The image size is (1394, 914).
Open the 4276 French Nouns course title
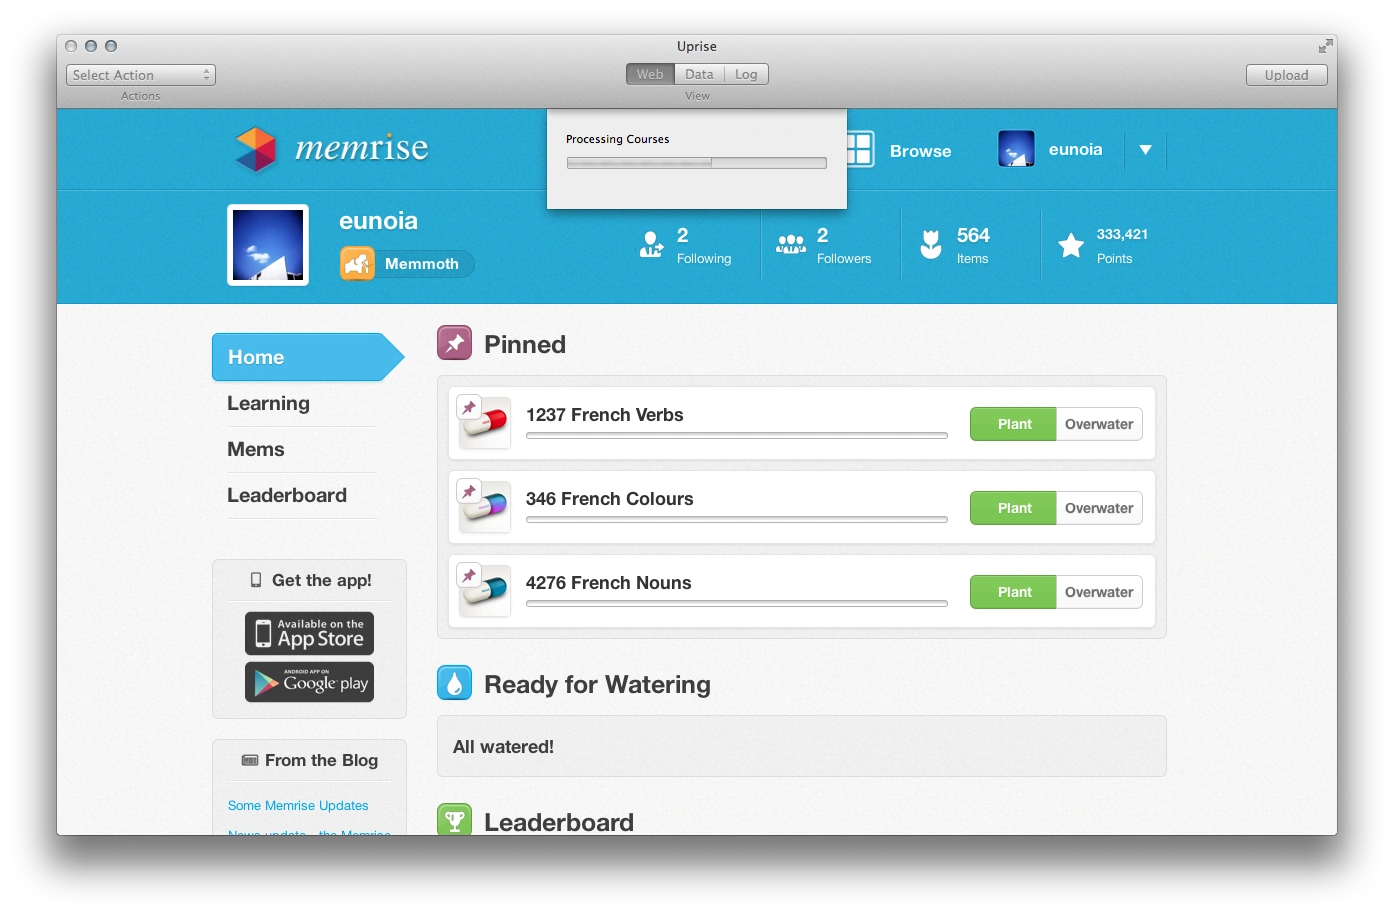[x=609, y=583]
